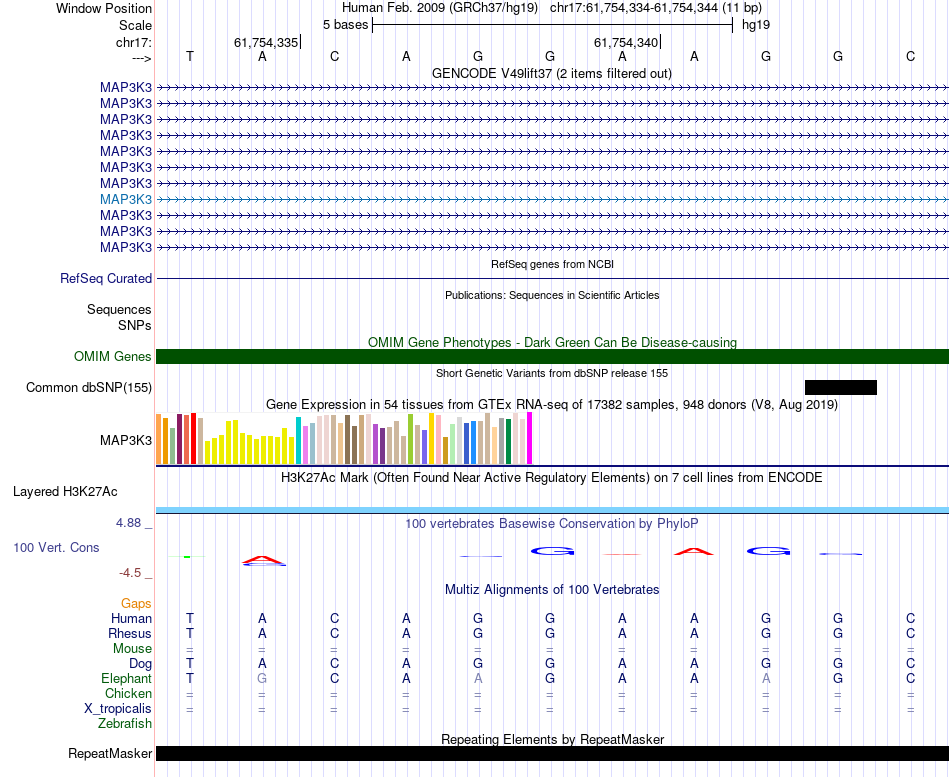The width and height of the screenshot is (950, 777).
Task: Click the 4.88 PhyloP upper limit value
Action: [128, 523]
